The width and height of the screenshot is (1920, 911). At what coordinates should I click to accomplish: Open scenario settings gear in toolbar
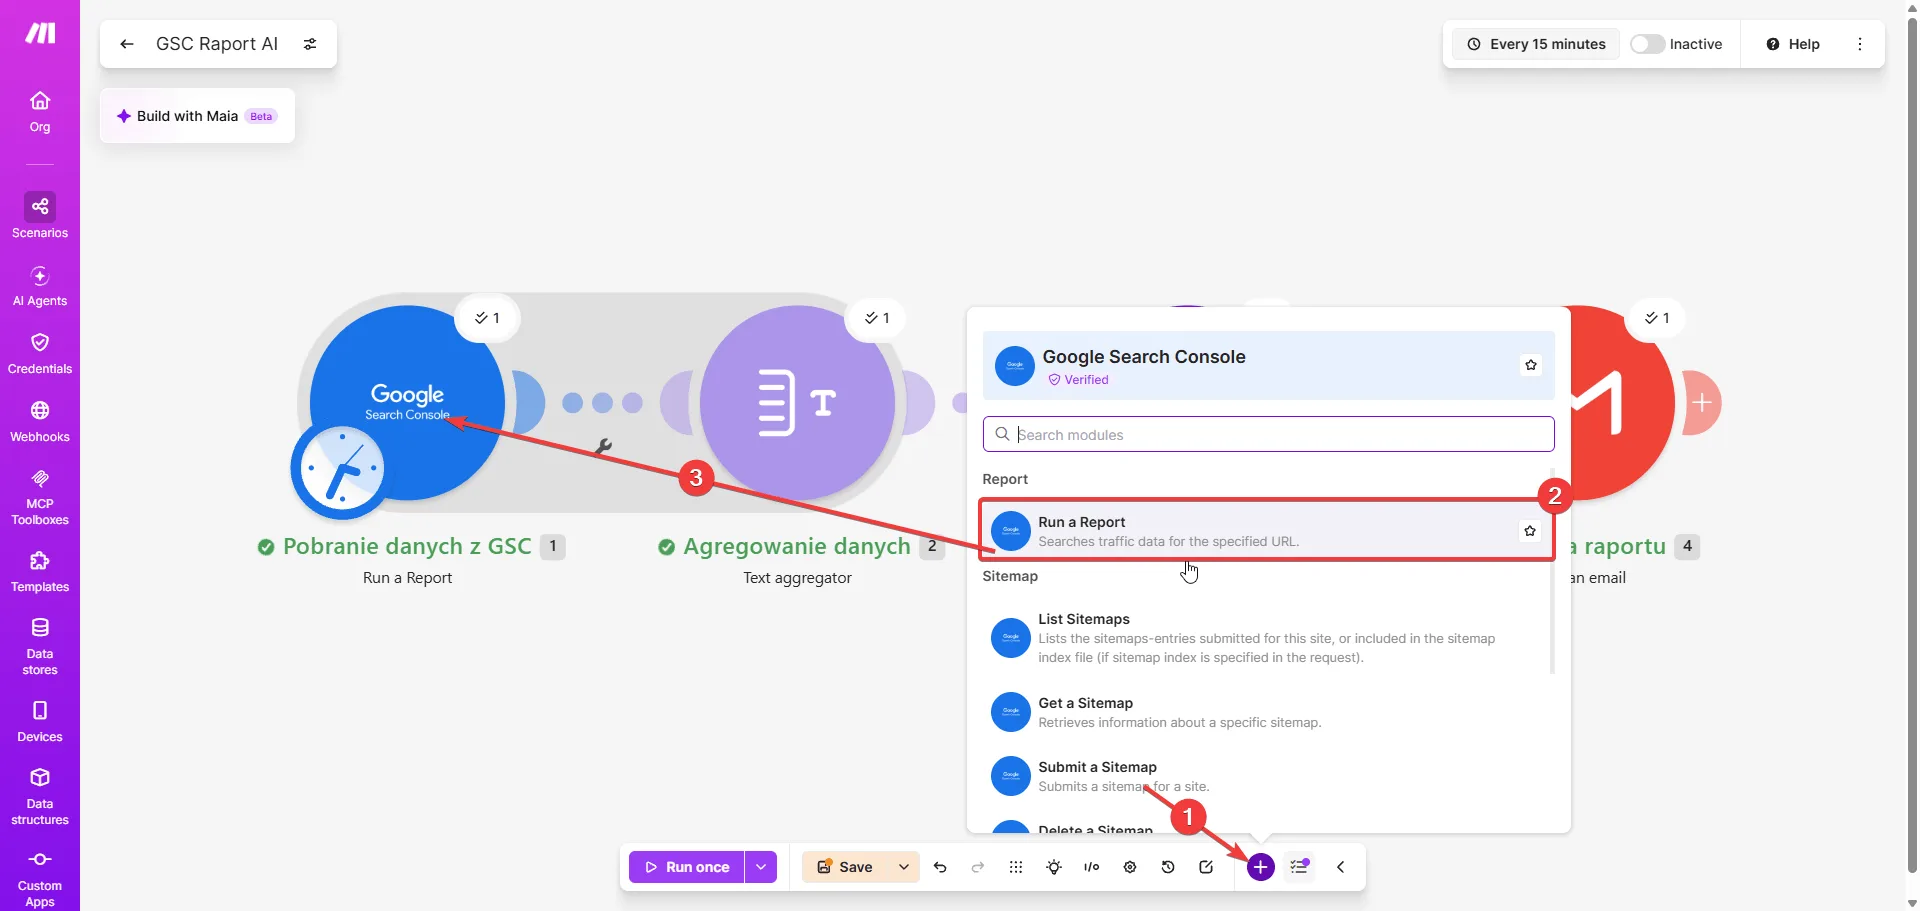tap(1130, 867)
